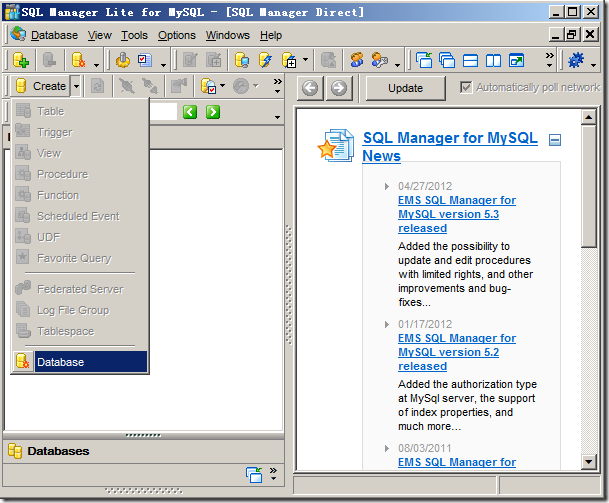Click the tile windows horizontally icon
This screenshot has height=503, width=609.
(x=470, y=61)
